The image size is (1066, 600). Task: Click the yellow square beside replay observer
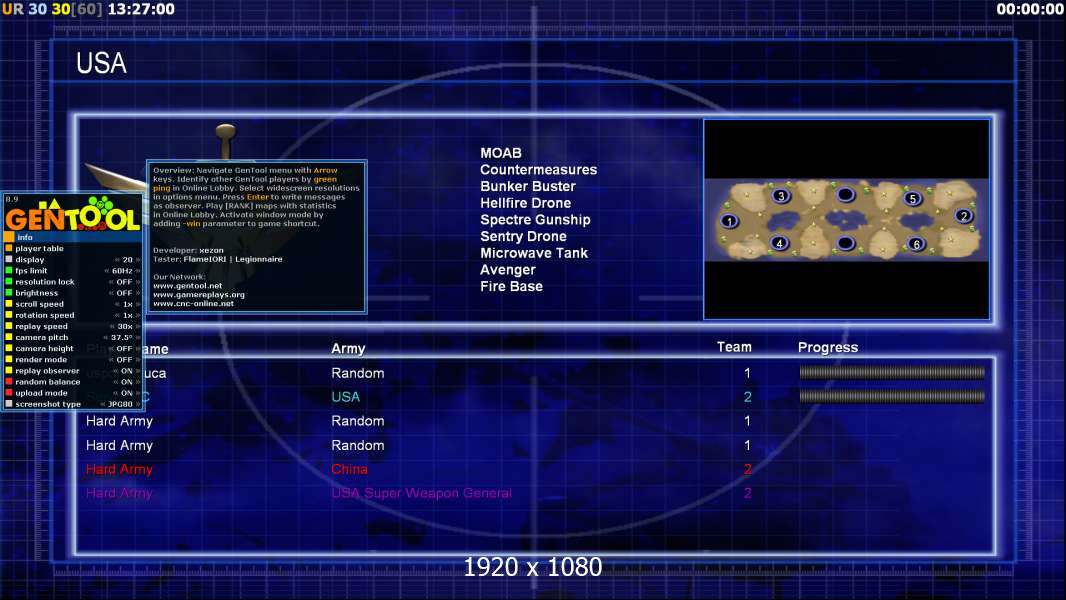click(x=9, y=370)
